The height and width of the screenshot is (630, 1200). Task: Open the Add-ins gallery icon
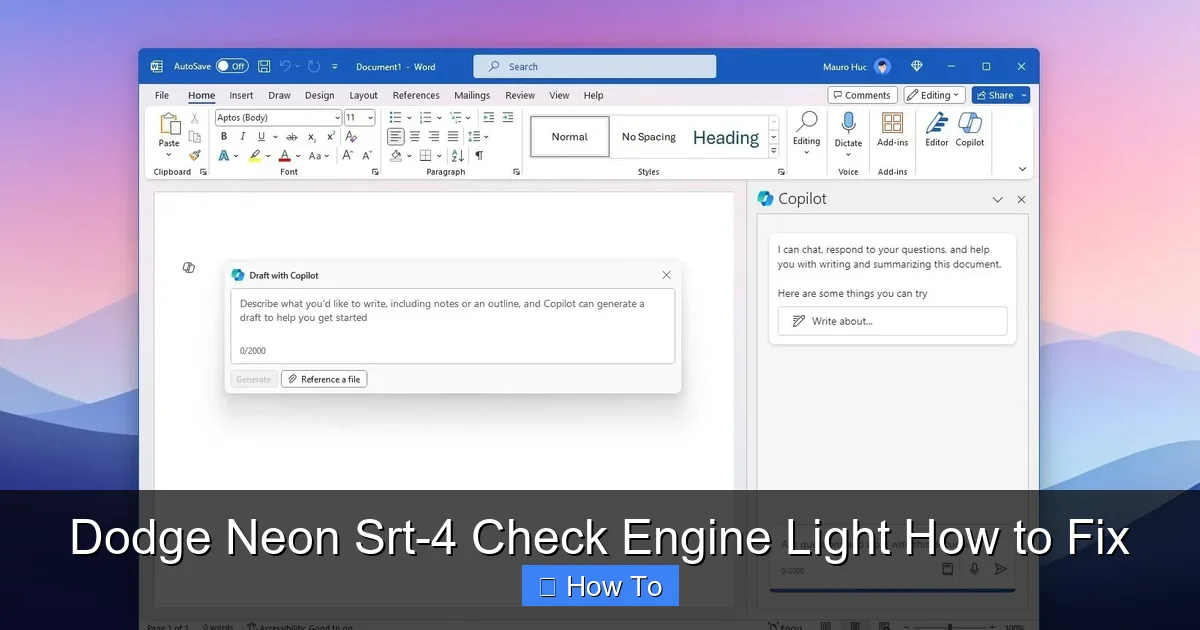pos(892,129)
